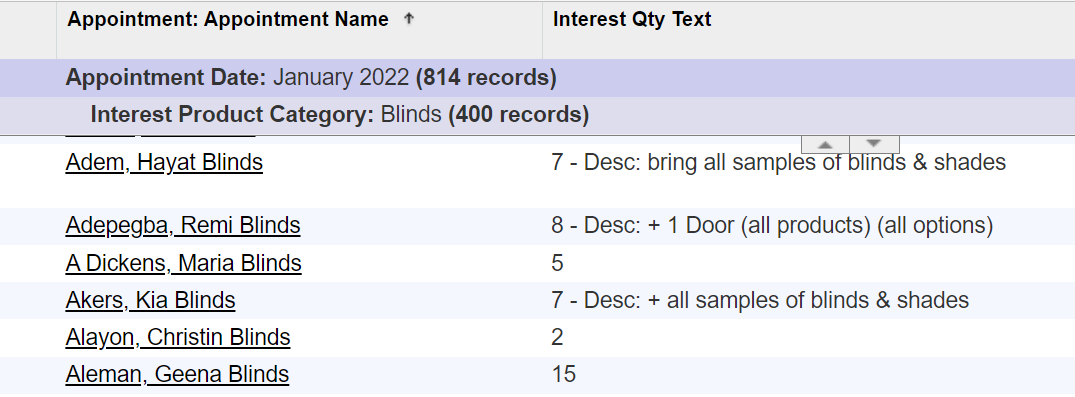Select the Interest Qty Text column header
Image resolution: width=1075 pixels, height=397 pixels.
pyautogui.click(x=632, y=19)
